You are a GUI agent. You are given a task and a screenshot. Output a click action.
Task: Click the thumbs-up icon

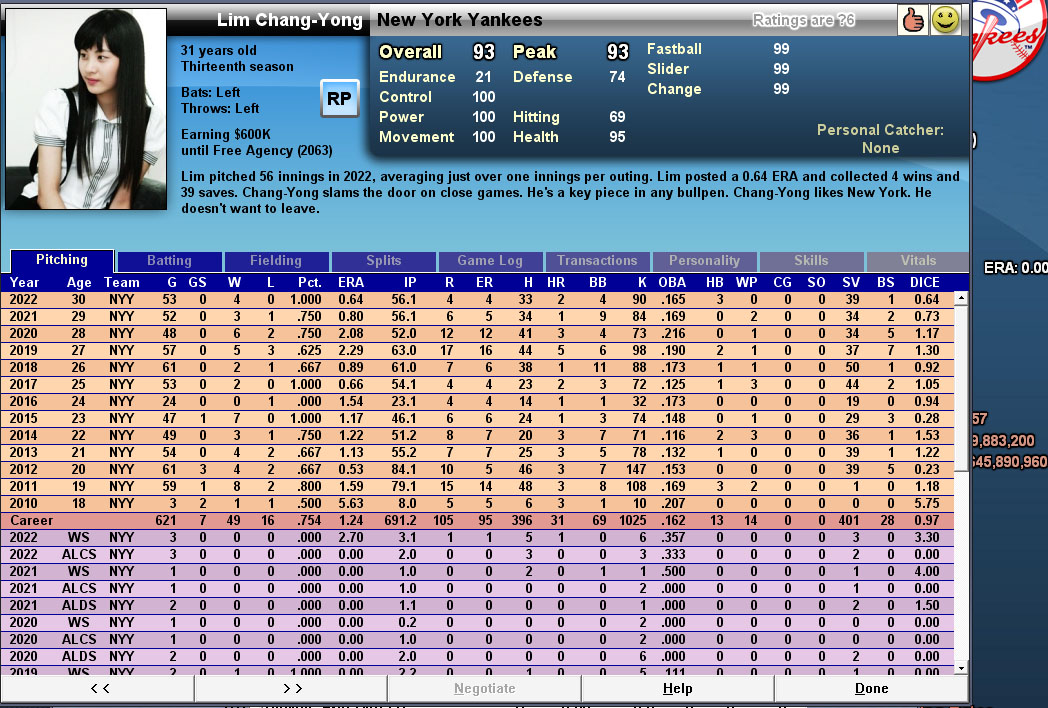pos(912,19)
